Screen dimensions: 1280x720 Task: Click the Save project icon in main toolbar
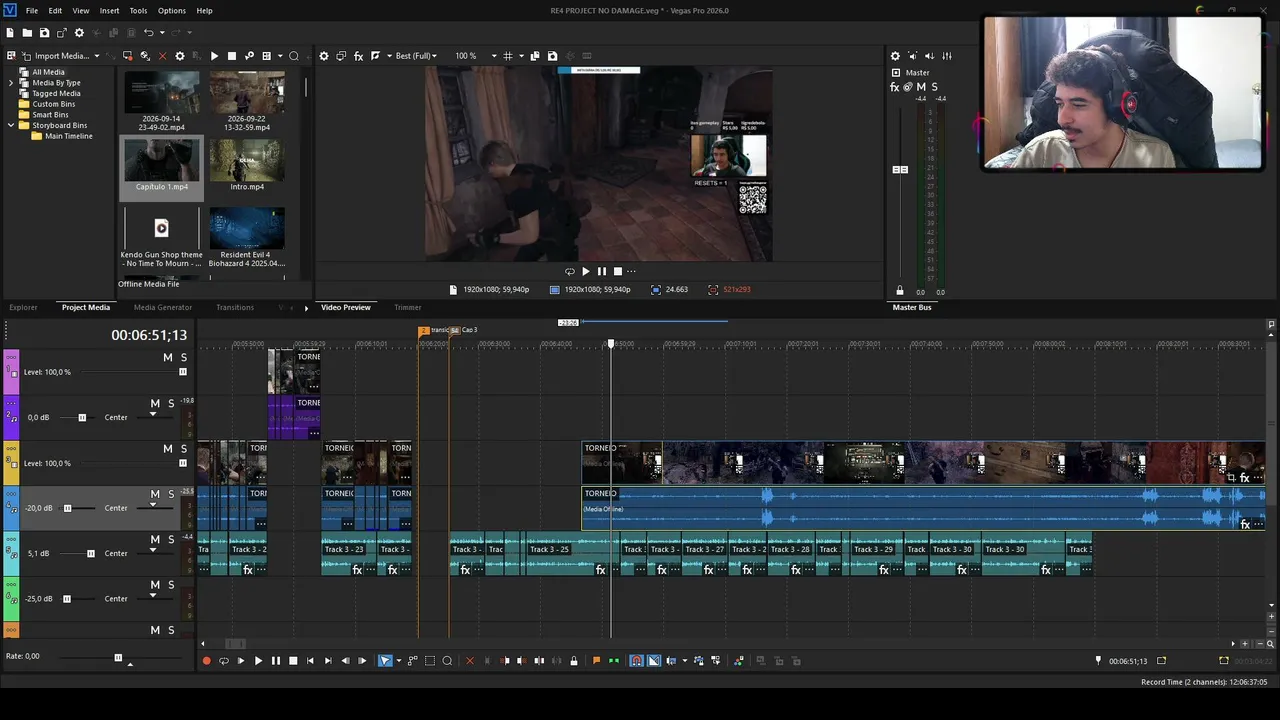pos(44,33)
